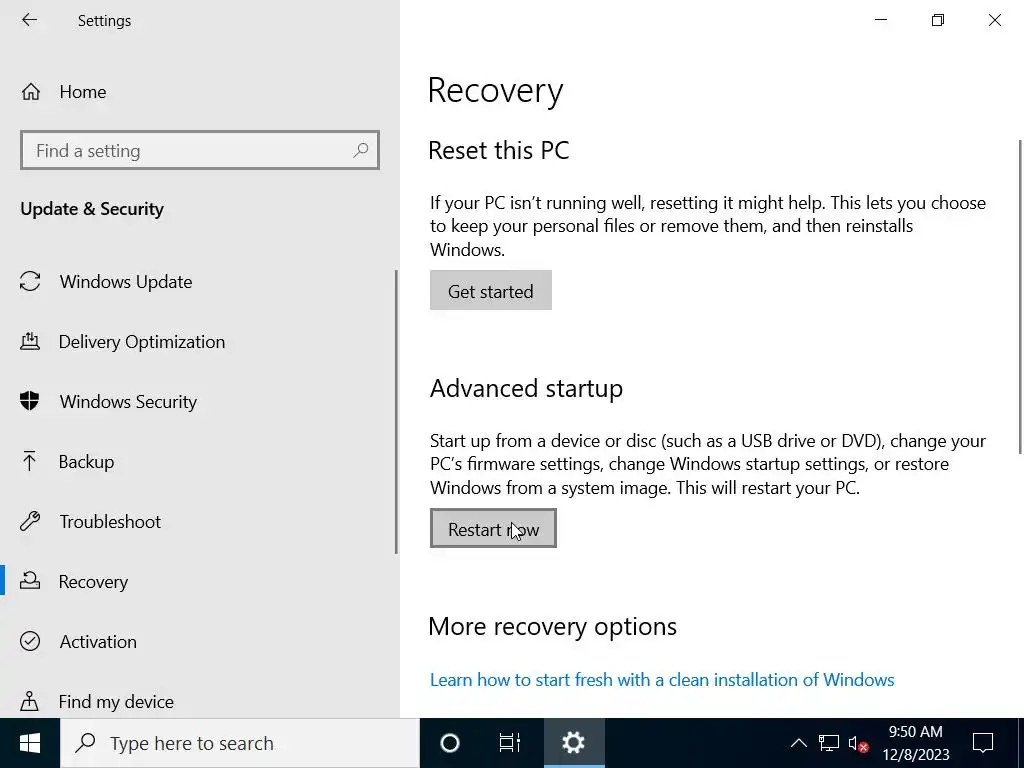Image resolution: width=1024 pixels, height=768 pixels.
Task: Click the Show desktop sliver on taskbar
Action: 1021,743
